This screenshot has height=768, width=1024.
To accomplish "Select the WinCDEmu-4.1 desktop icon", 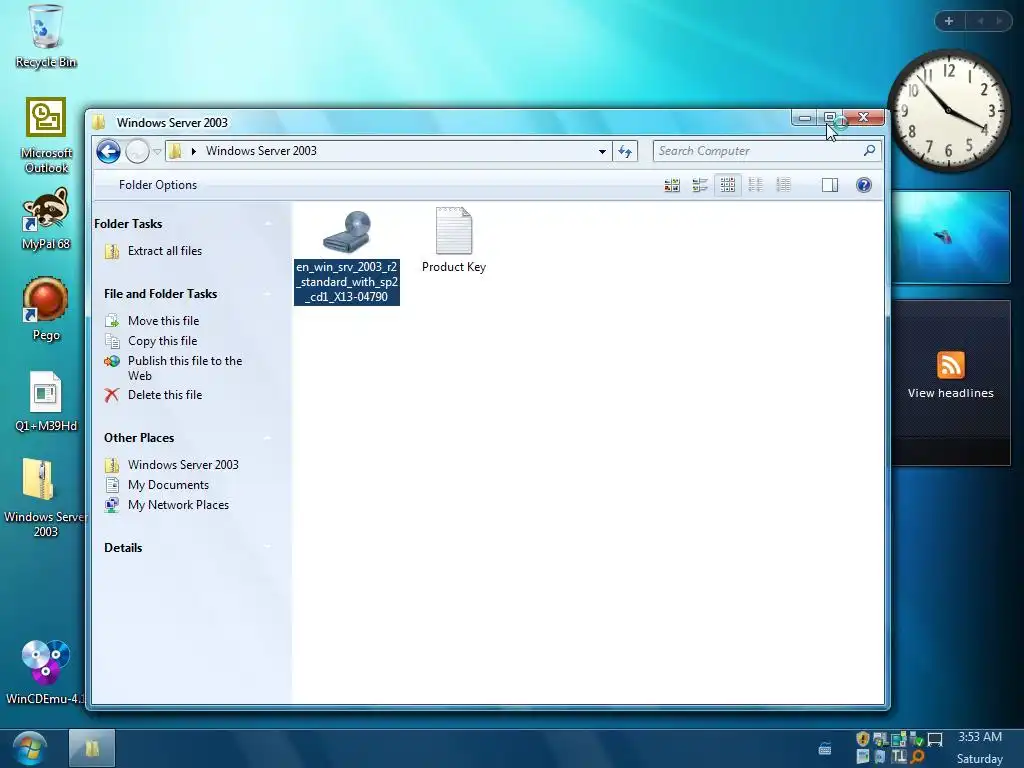I will (46, 672).
